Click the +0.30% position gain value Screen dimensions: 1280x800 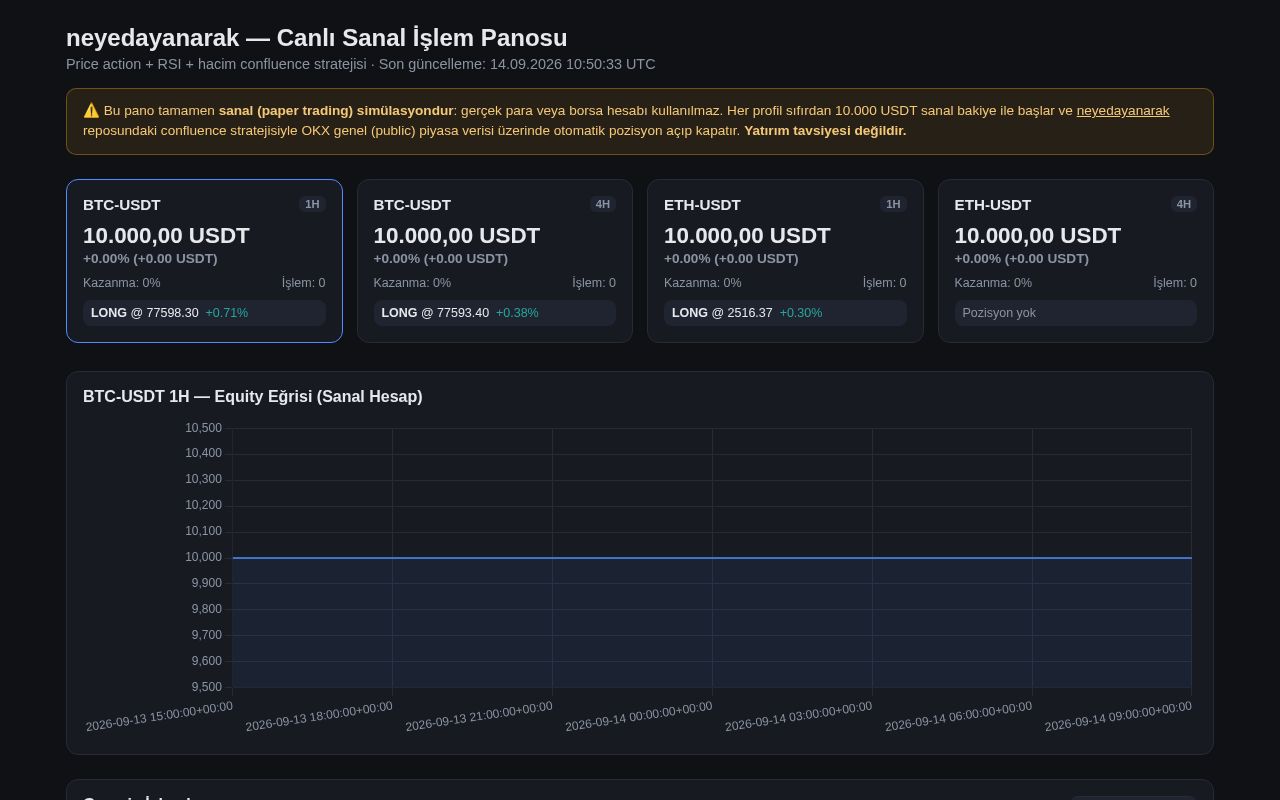[801, 313]
